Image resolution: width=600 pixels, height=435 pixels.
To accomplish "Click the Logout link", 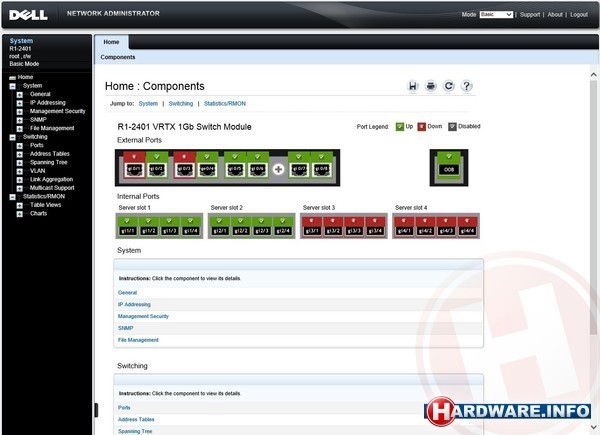I will tap(579, 15).
